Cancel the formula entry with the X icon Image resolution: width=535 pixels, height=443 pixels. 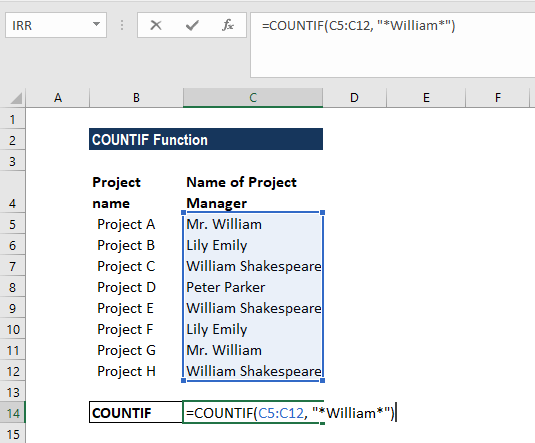(x=156, y=25)
